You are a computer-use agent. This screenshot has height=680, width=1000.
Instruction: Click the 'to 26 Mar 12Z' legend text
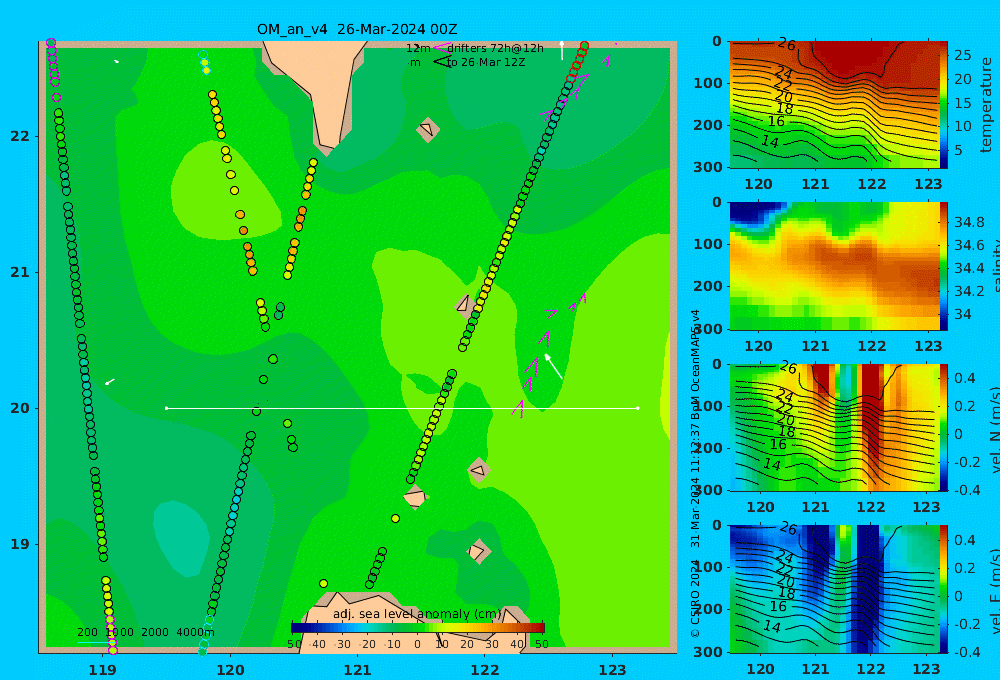pyautogui.click(x=486, y=63)
